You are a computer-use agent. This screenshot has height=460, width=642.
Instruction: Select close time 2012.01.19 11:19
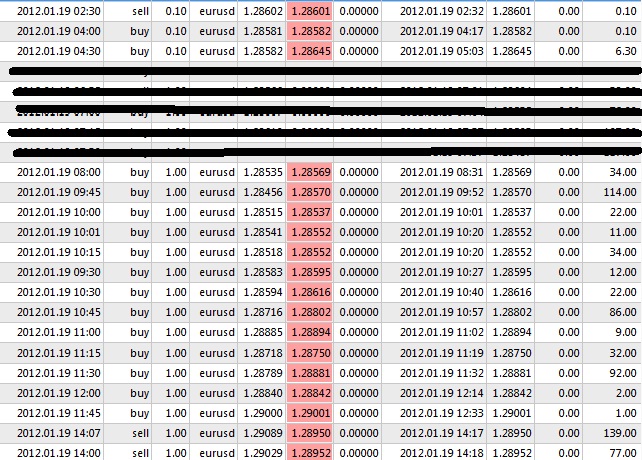[x=441, y=353]
